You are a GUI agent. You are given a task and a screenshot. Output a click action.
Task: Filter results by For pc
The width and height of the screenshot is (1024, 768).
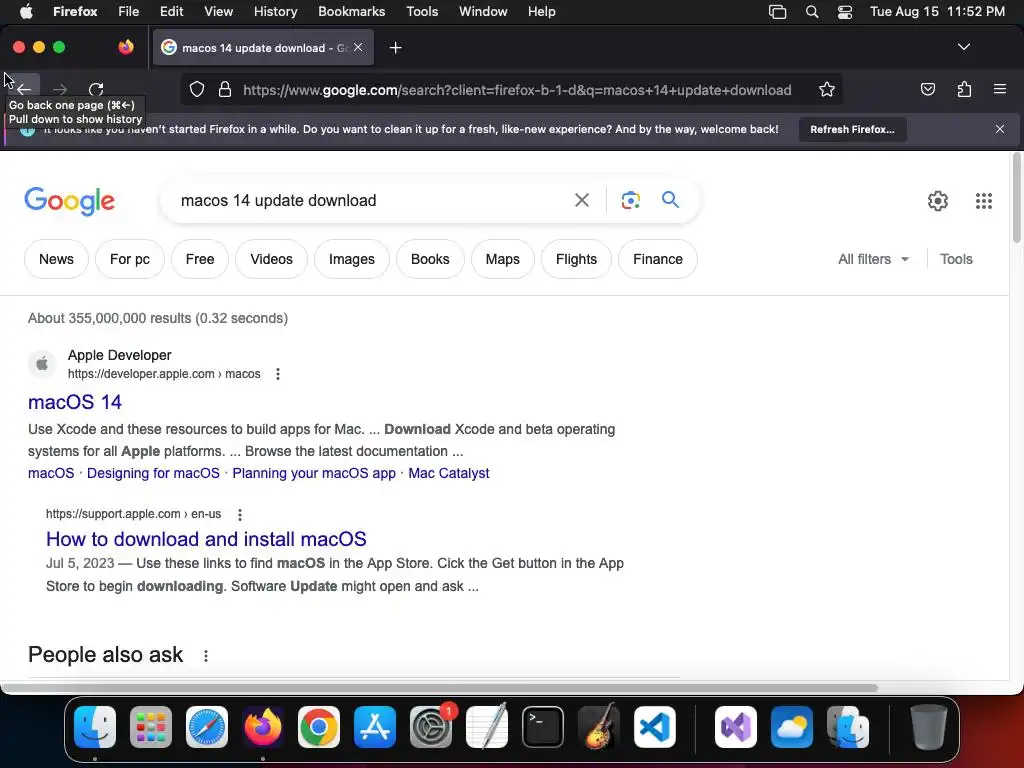(129, 259)
